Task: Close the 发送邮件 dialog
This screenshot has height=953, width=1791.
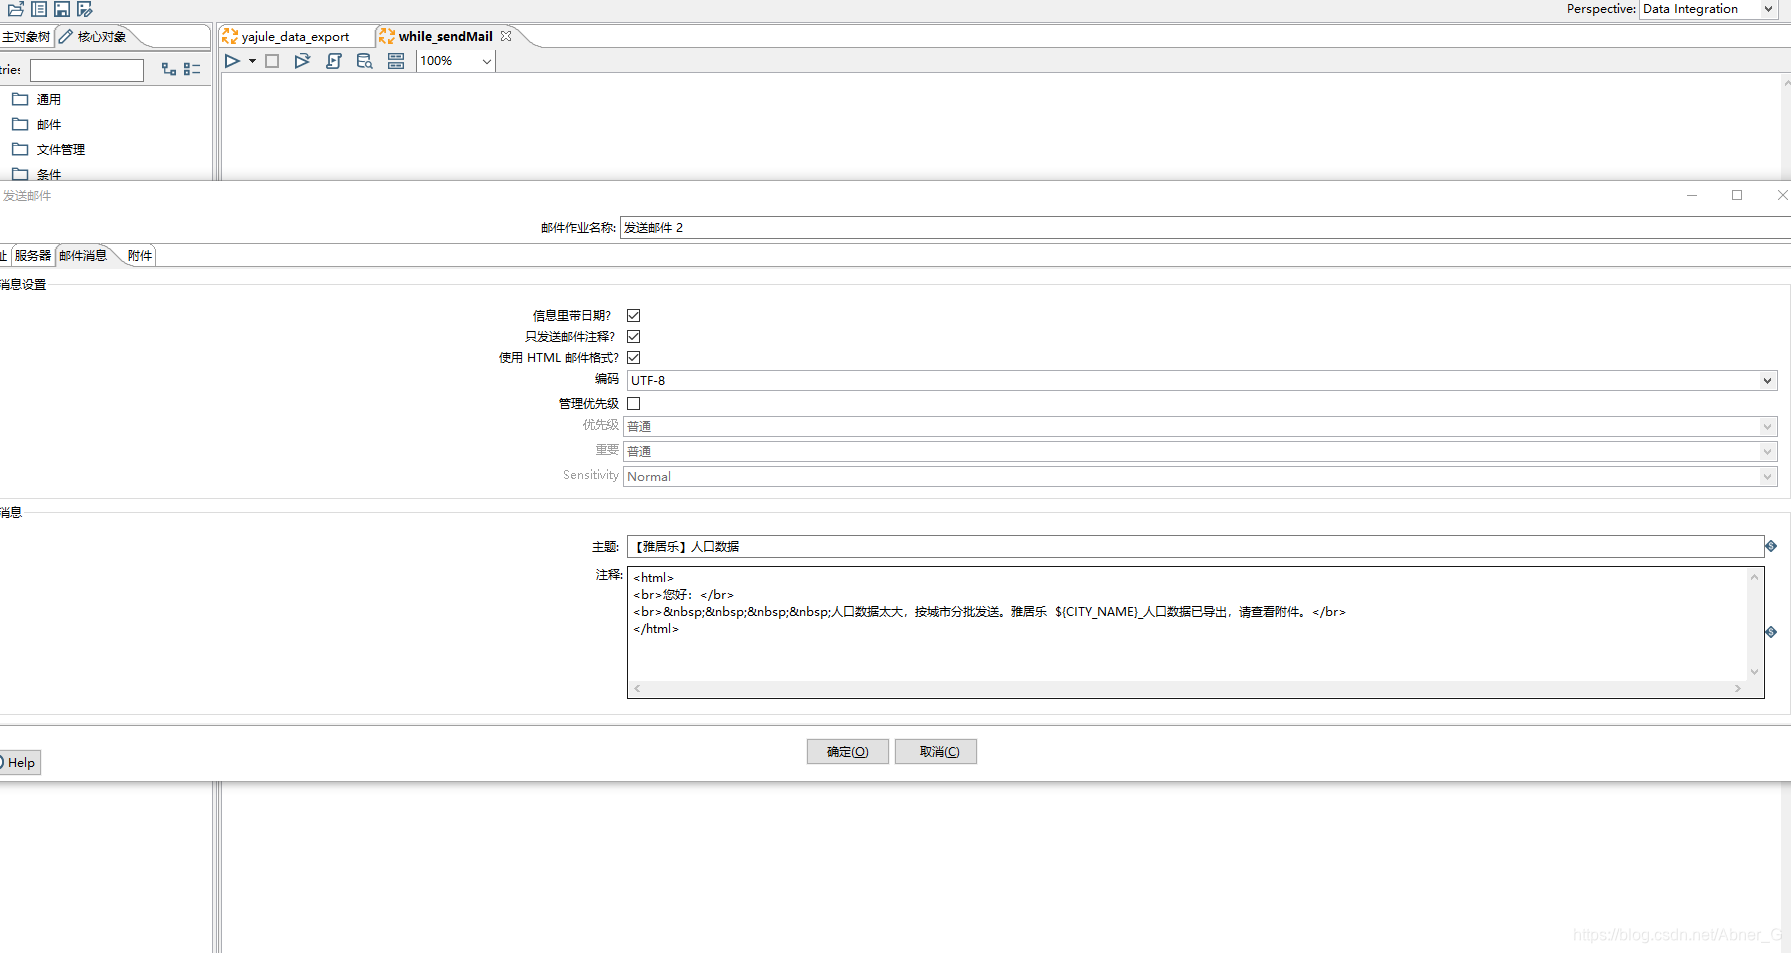Action: 1781,195
